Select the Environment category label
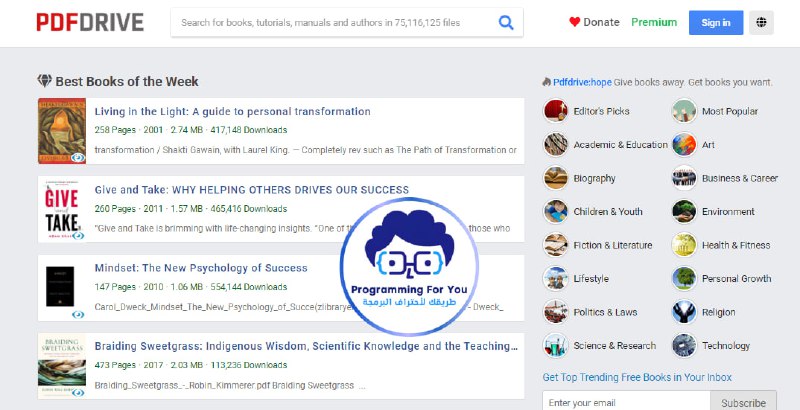 click(728, 212)
